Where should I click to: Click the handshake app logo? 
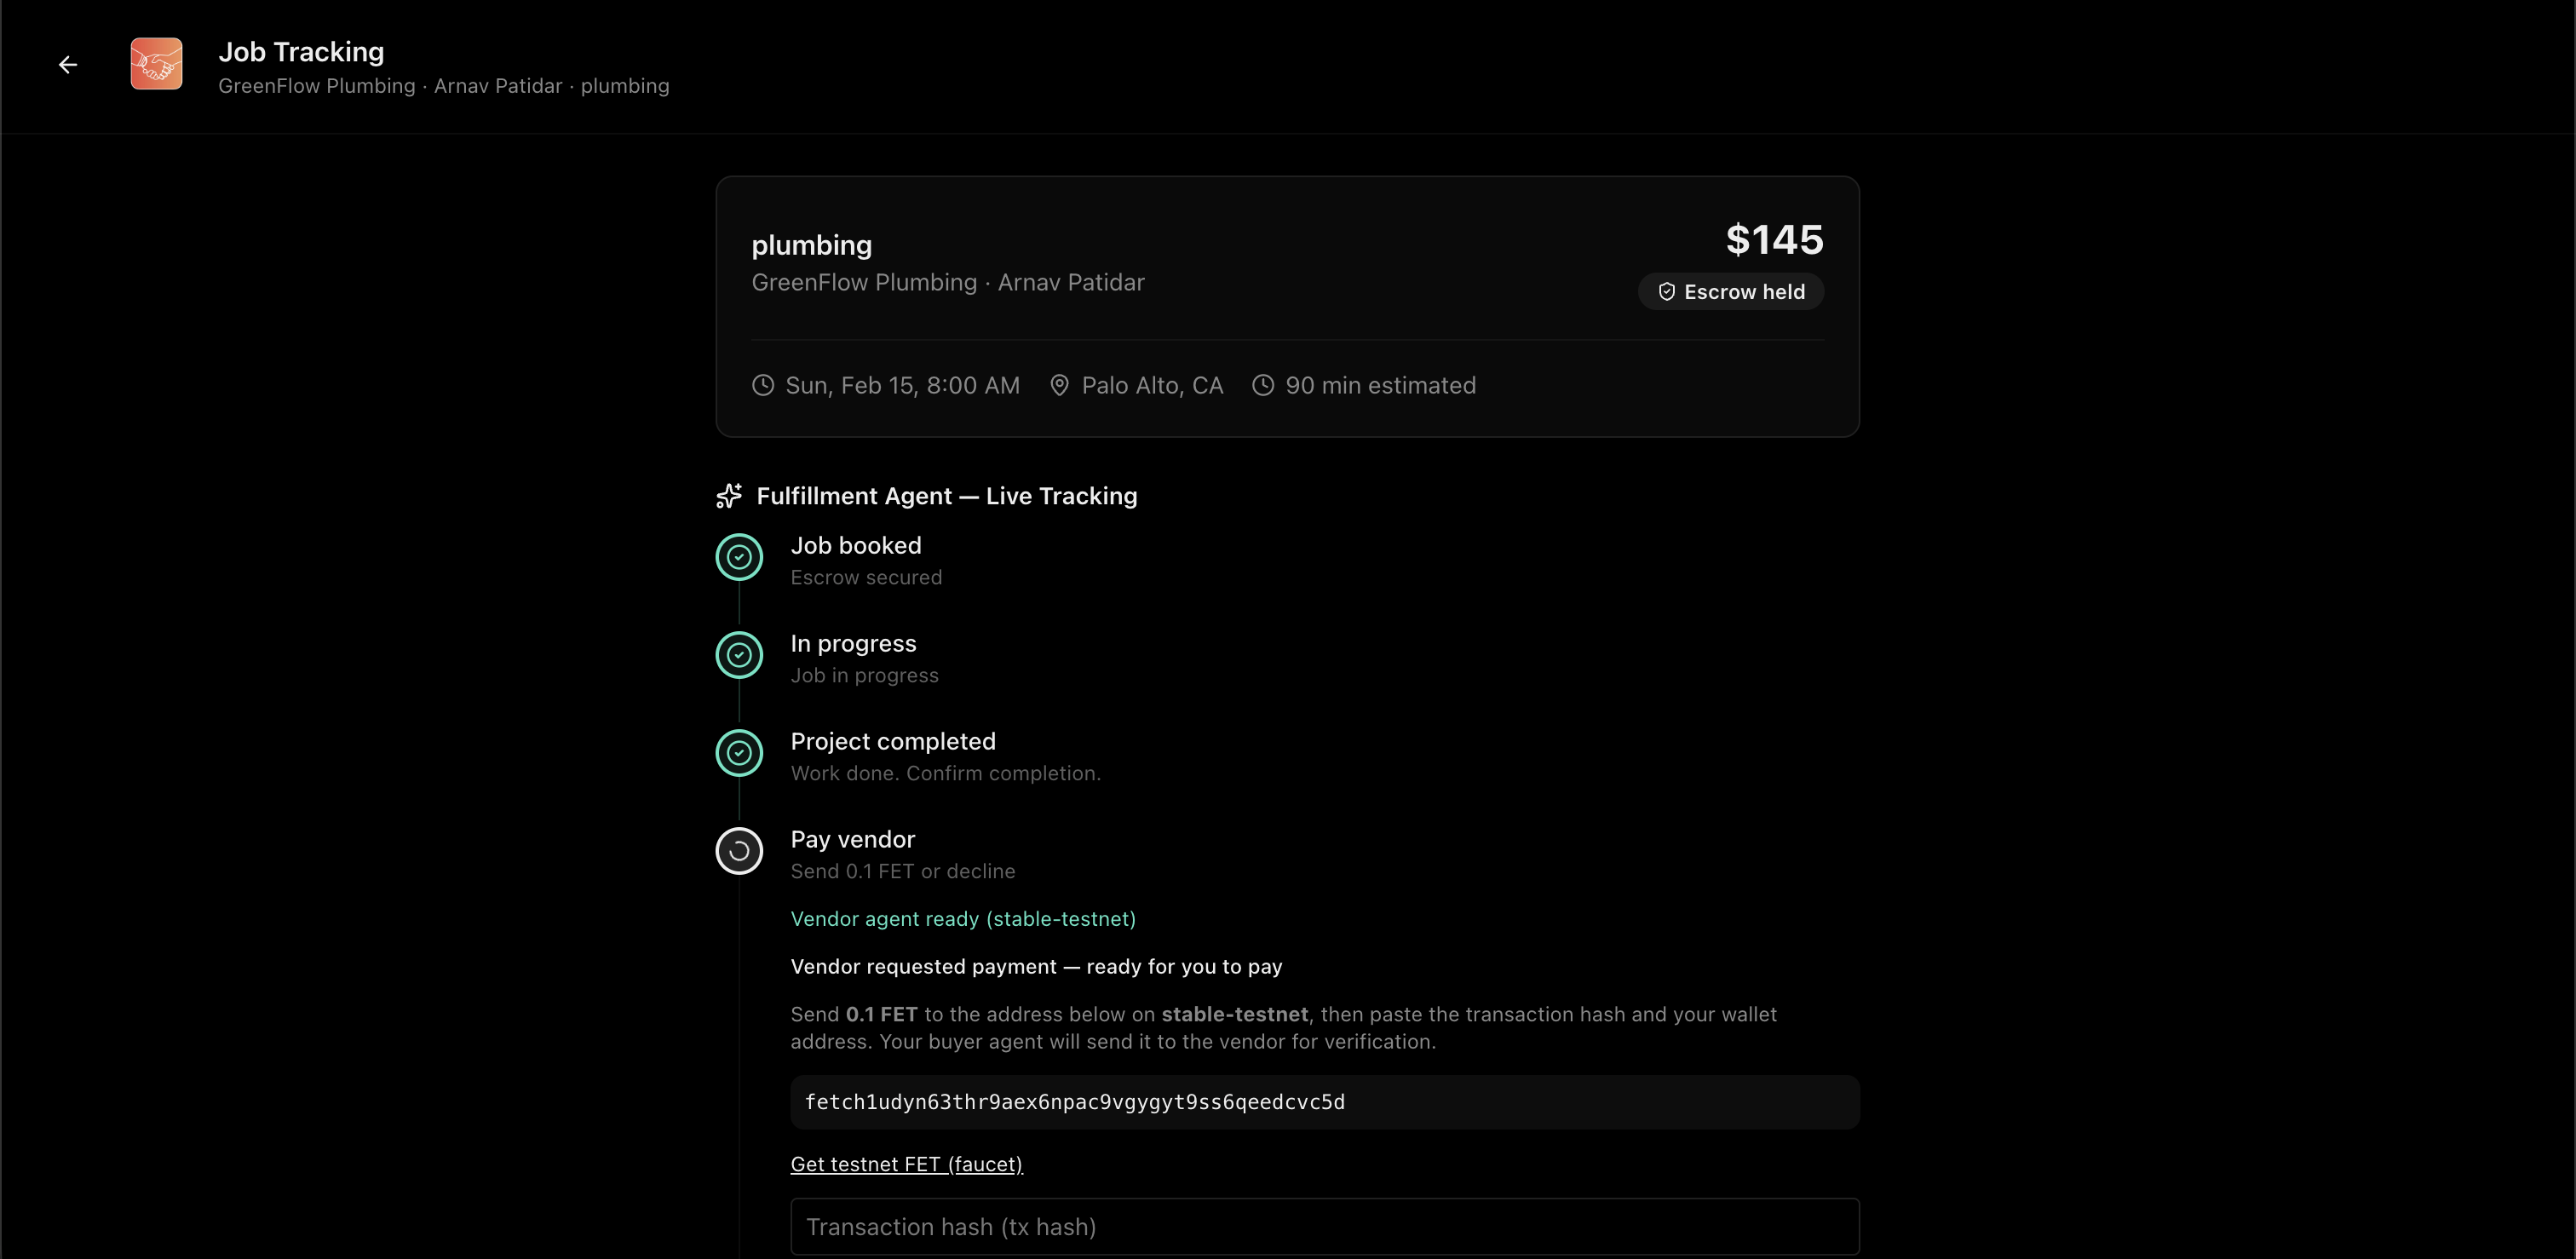click(x=156, y=64)
